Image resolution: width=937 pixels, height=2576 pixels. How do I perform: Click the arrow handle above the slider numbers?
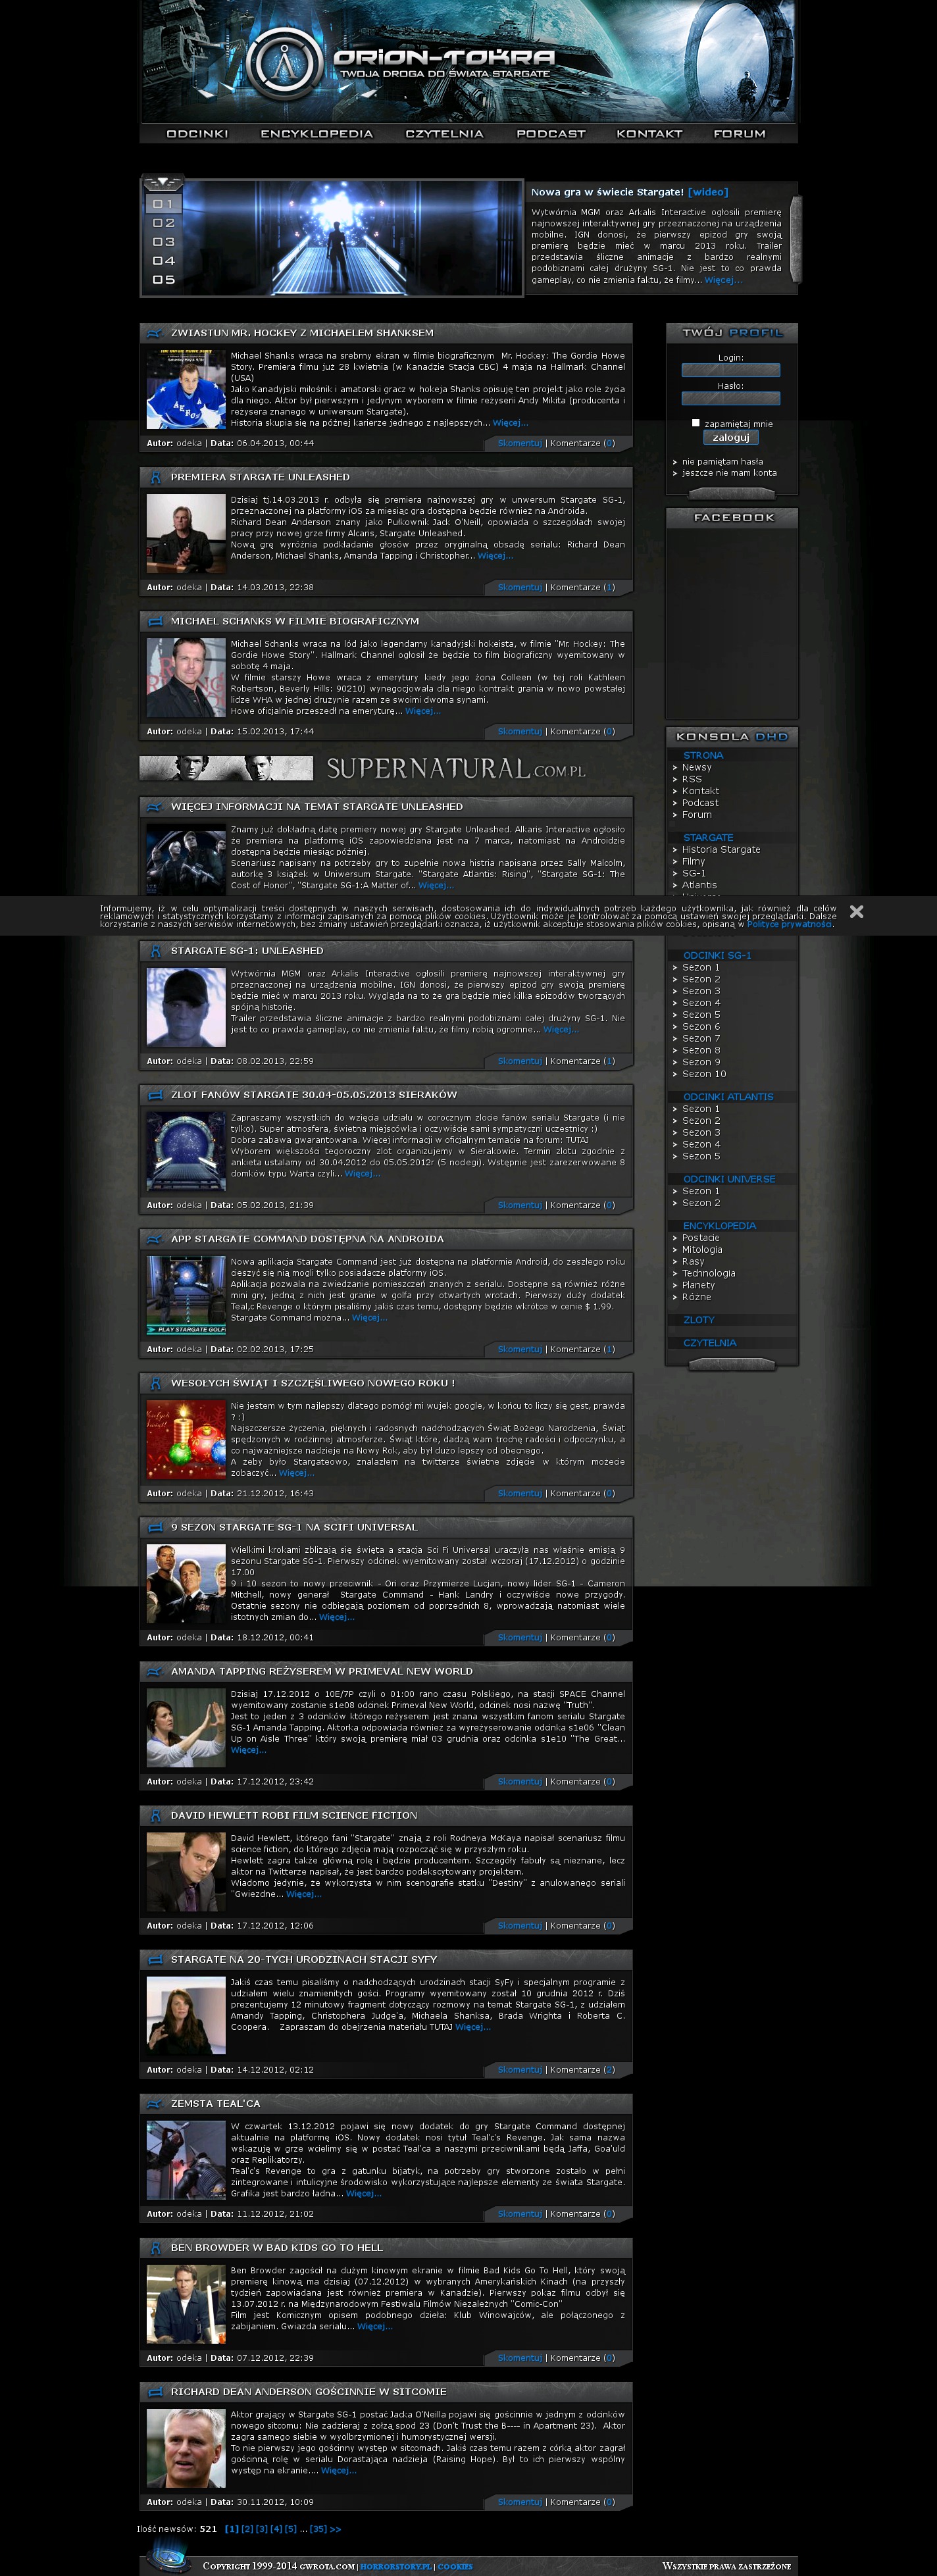(x=162, y=183)
